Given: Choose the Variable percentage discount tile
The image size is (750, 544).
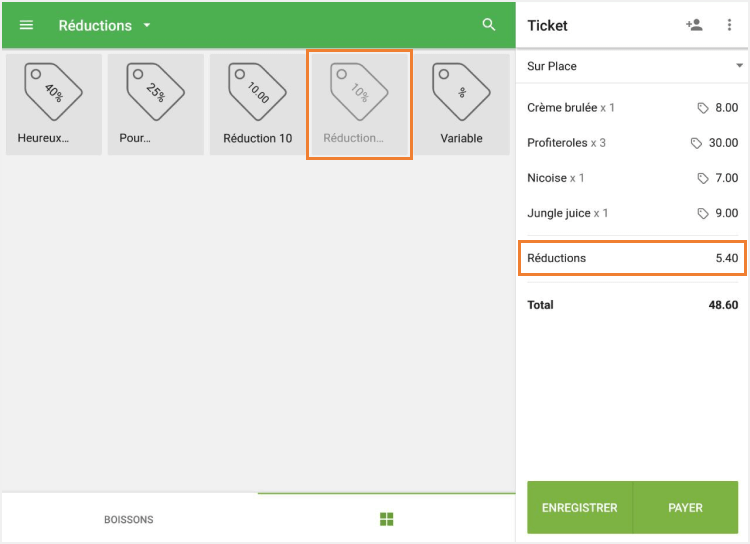Looking at the screenshot, I should pos(461,104).
